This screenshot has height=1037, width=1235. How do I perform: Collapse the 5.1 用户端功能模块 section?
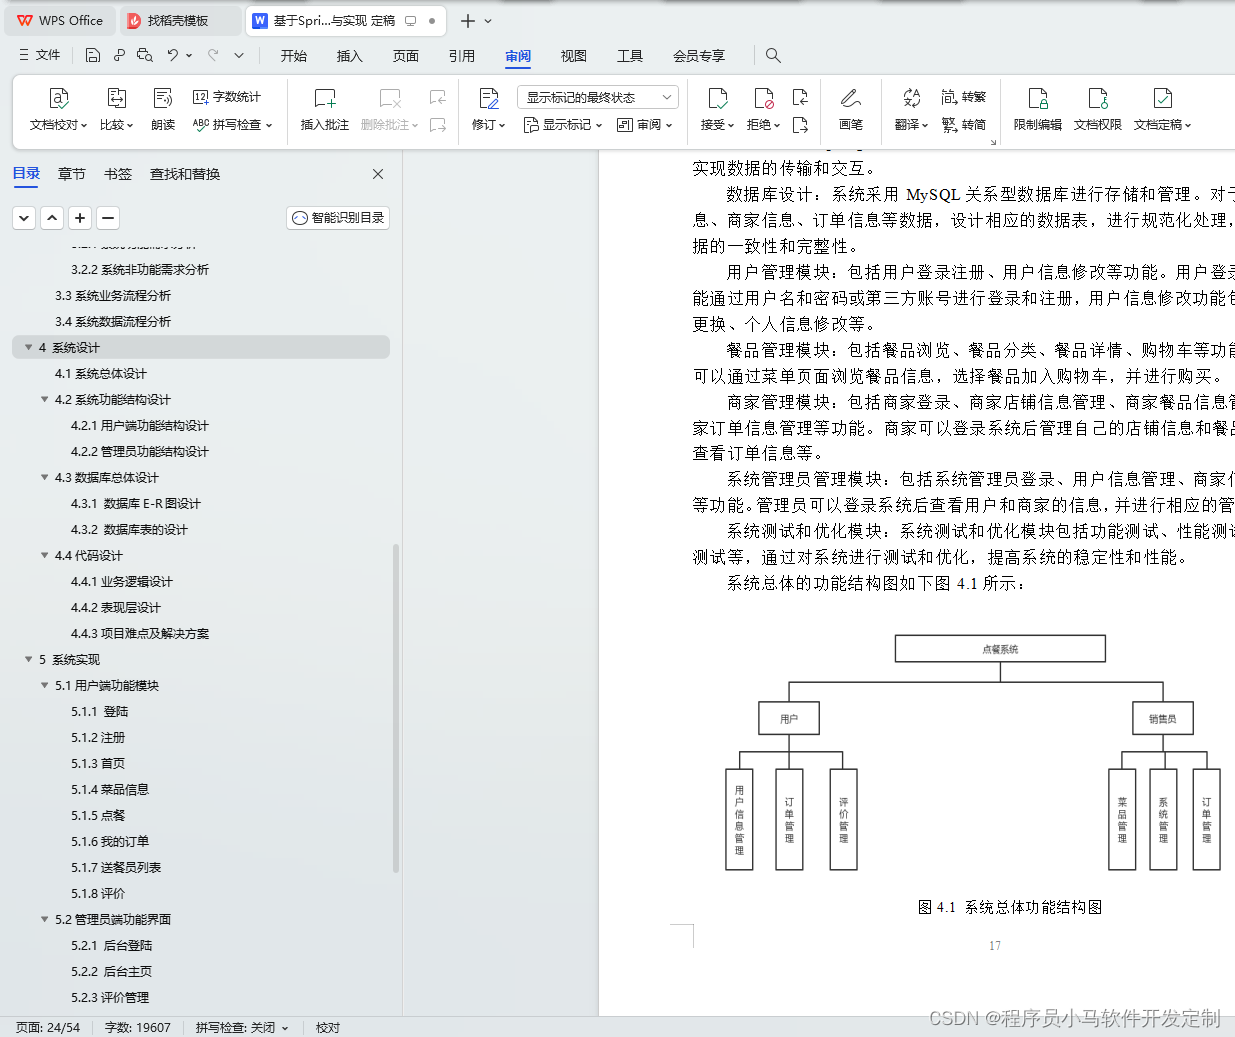click(44, 685)
